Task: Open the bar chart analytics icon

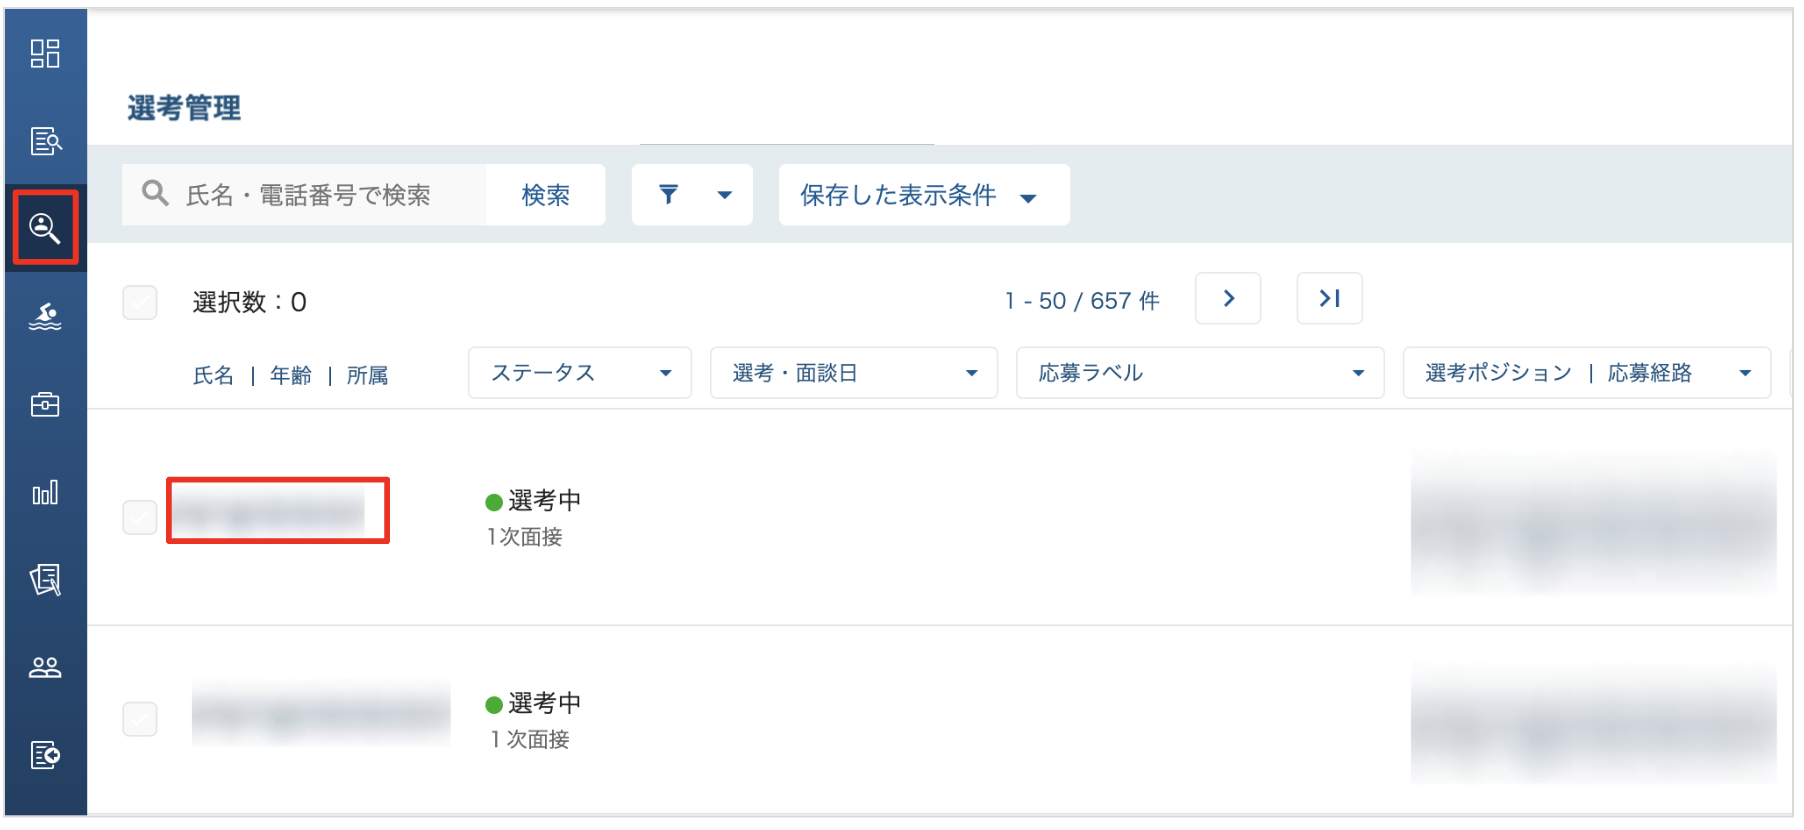Action: pyautogui.click(x=45, y=493)
